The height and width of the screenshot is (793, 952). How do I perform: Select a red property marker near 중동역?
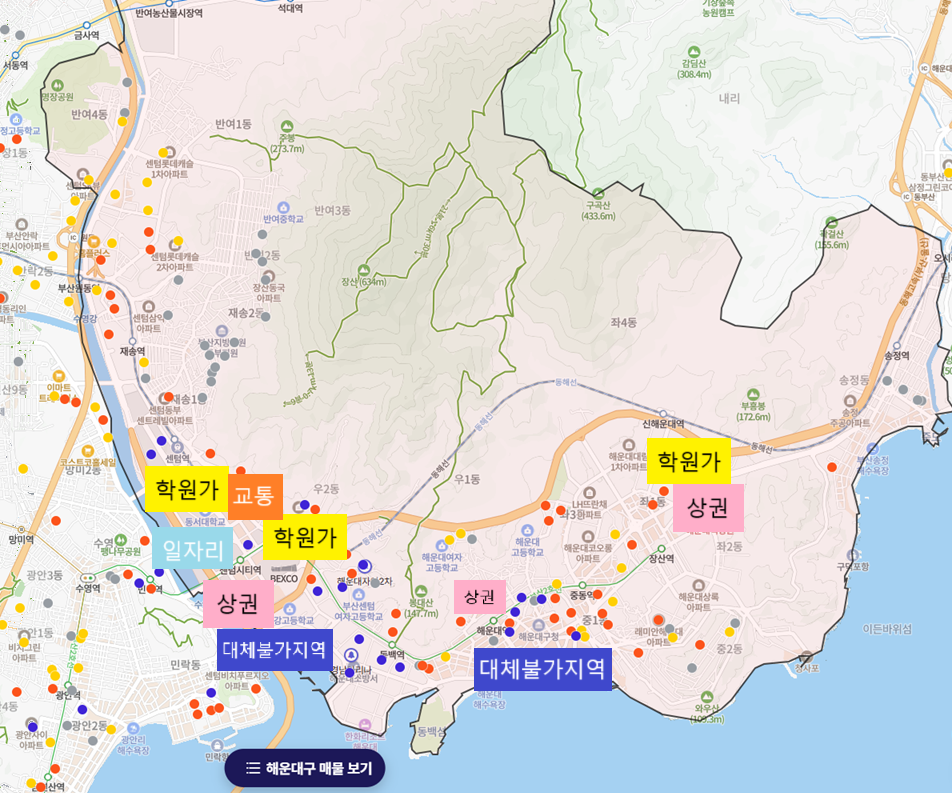pos(598,594)
